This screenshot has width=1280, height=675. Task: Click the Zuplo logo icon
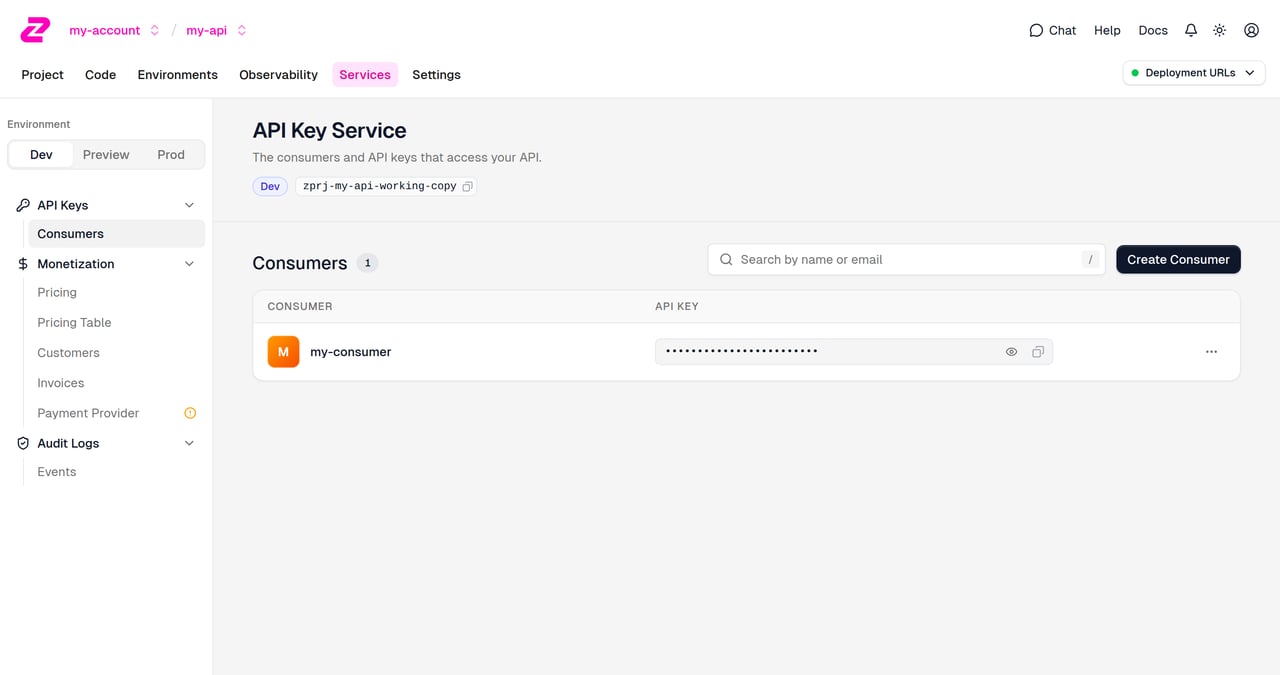(x=35, y=30)
